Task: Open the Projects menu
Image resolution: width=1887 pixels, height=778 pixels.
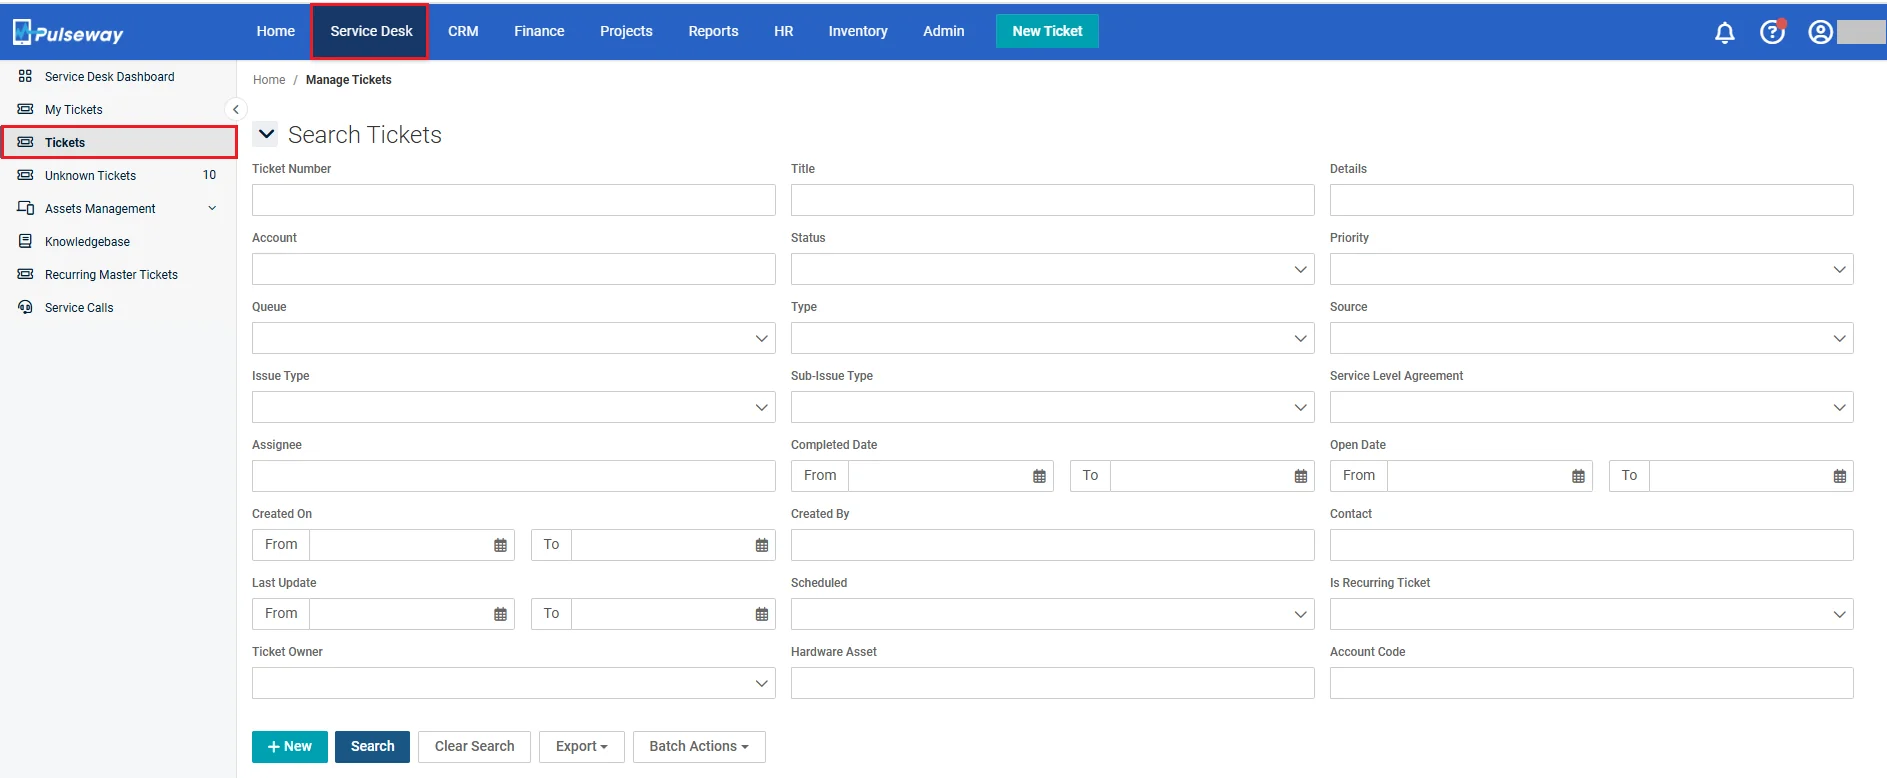Action: tap(626, 31)
